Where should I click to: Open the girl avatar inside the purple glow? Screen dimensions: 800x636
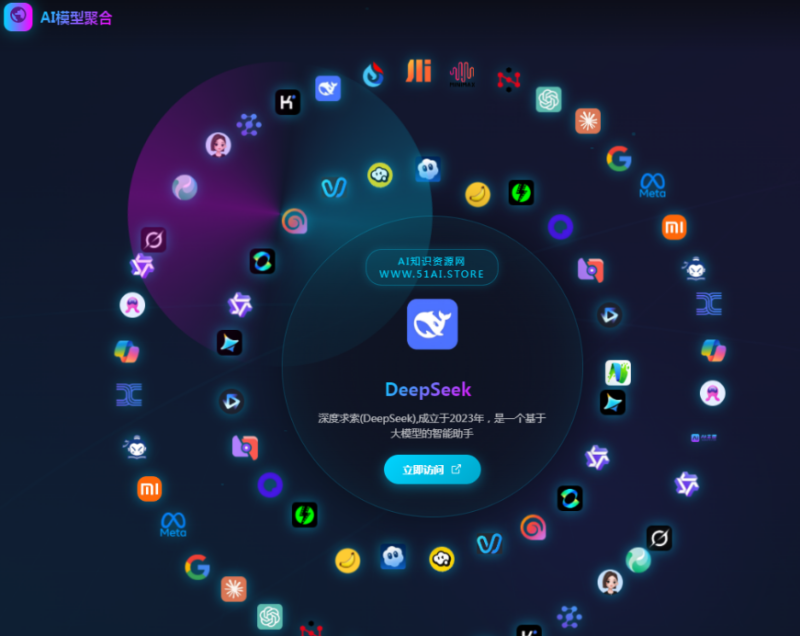[218, 145]
